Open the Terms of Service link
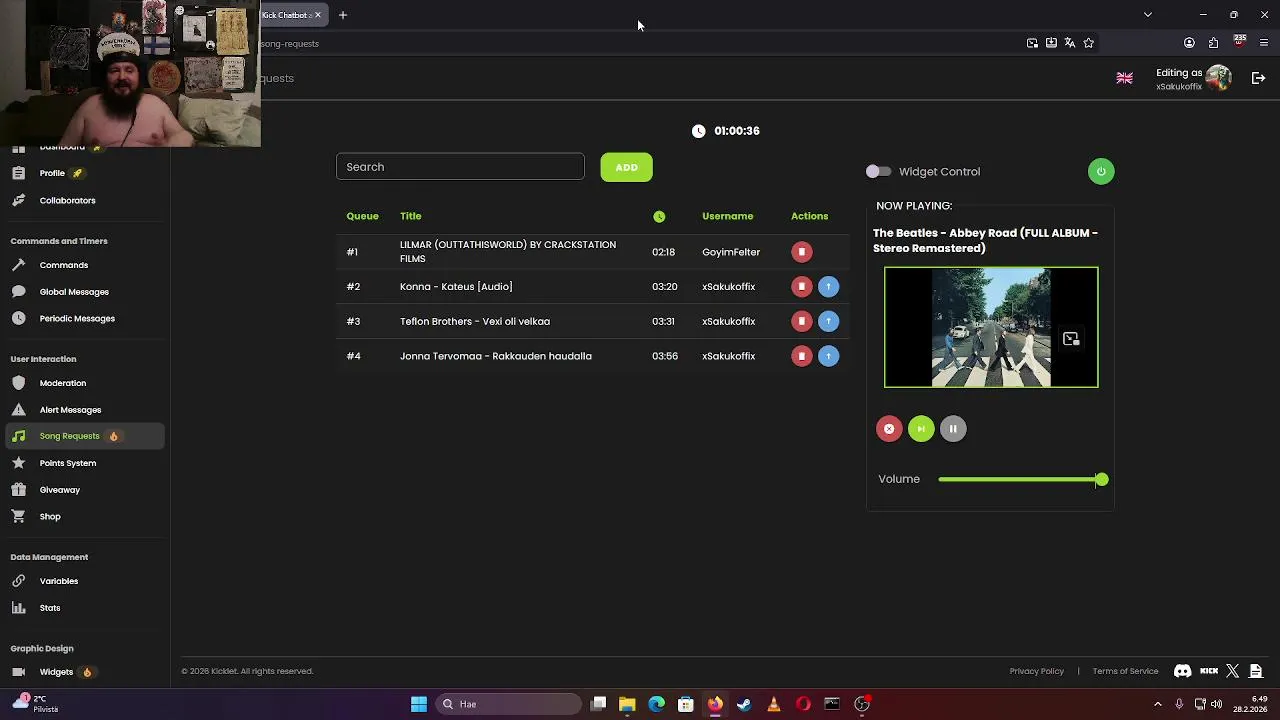Viewport: 1280px width, 720px height. (1125, 671)
